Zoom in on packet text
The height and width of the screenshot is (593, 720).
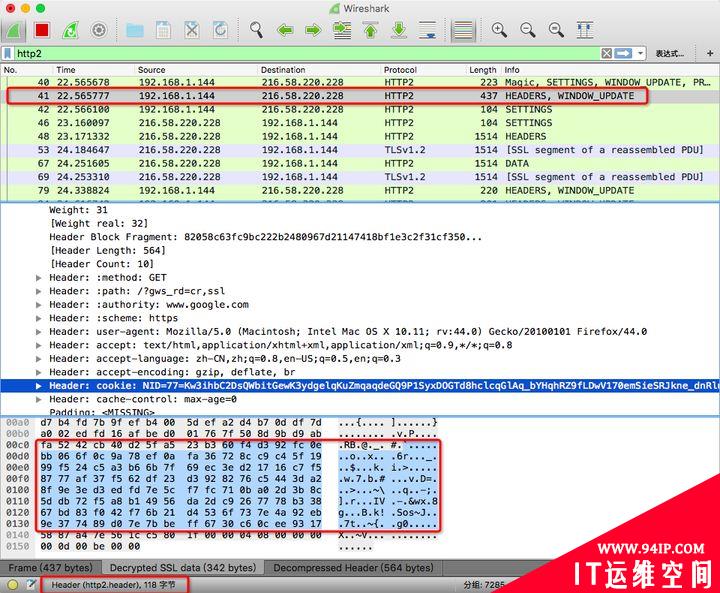click(499, 30)
